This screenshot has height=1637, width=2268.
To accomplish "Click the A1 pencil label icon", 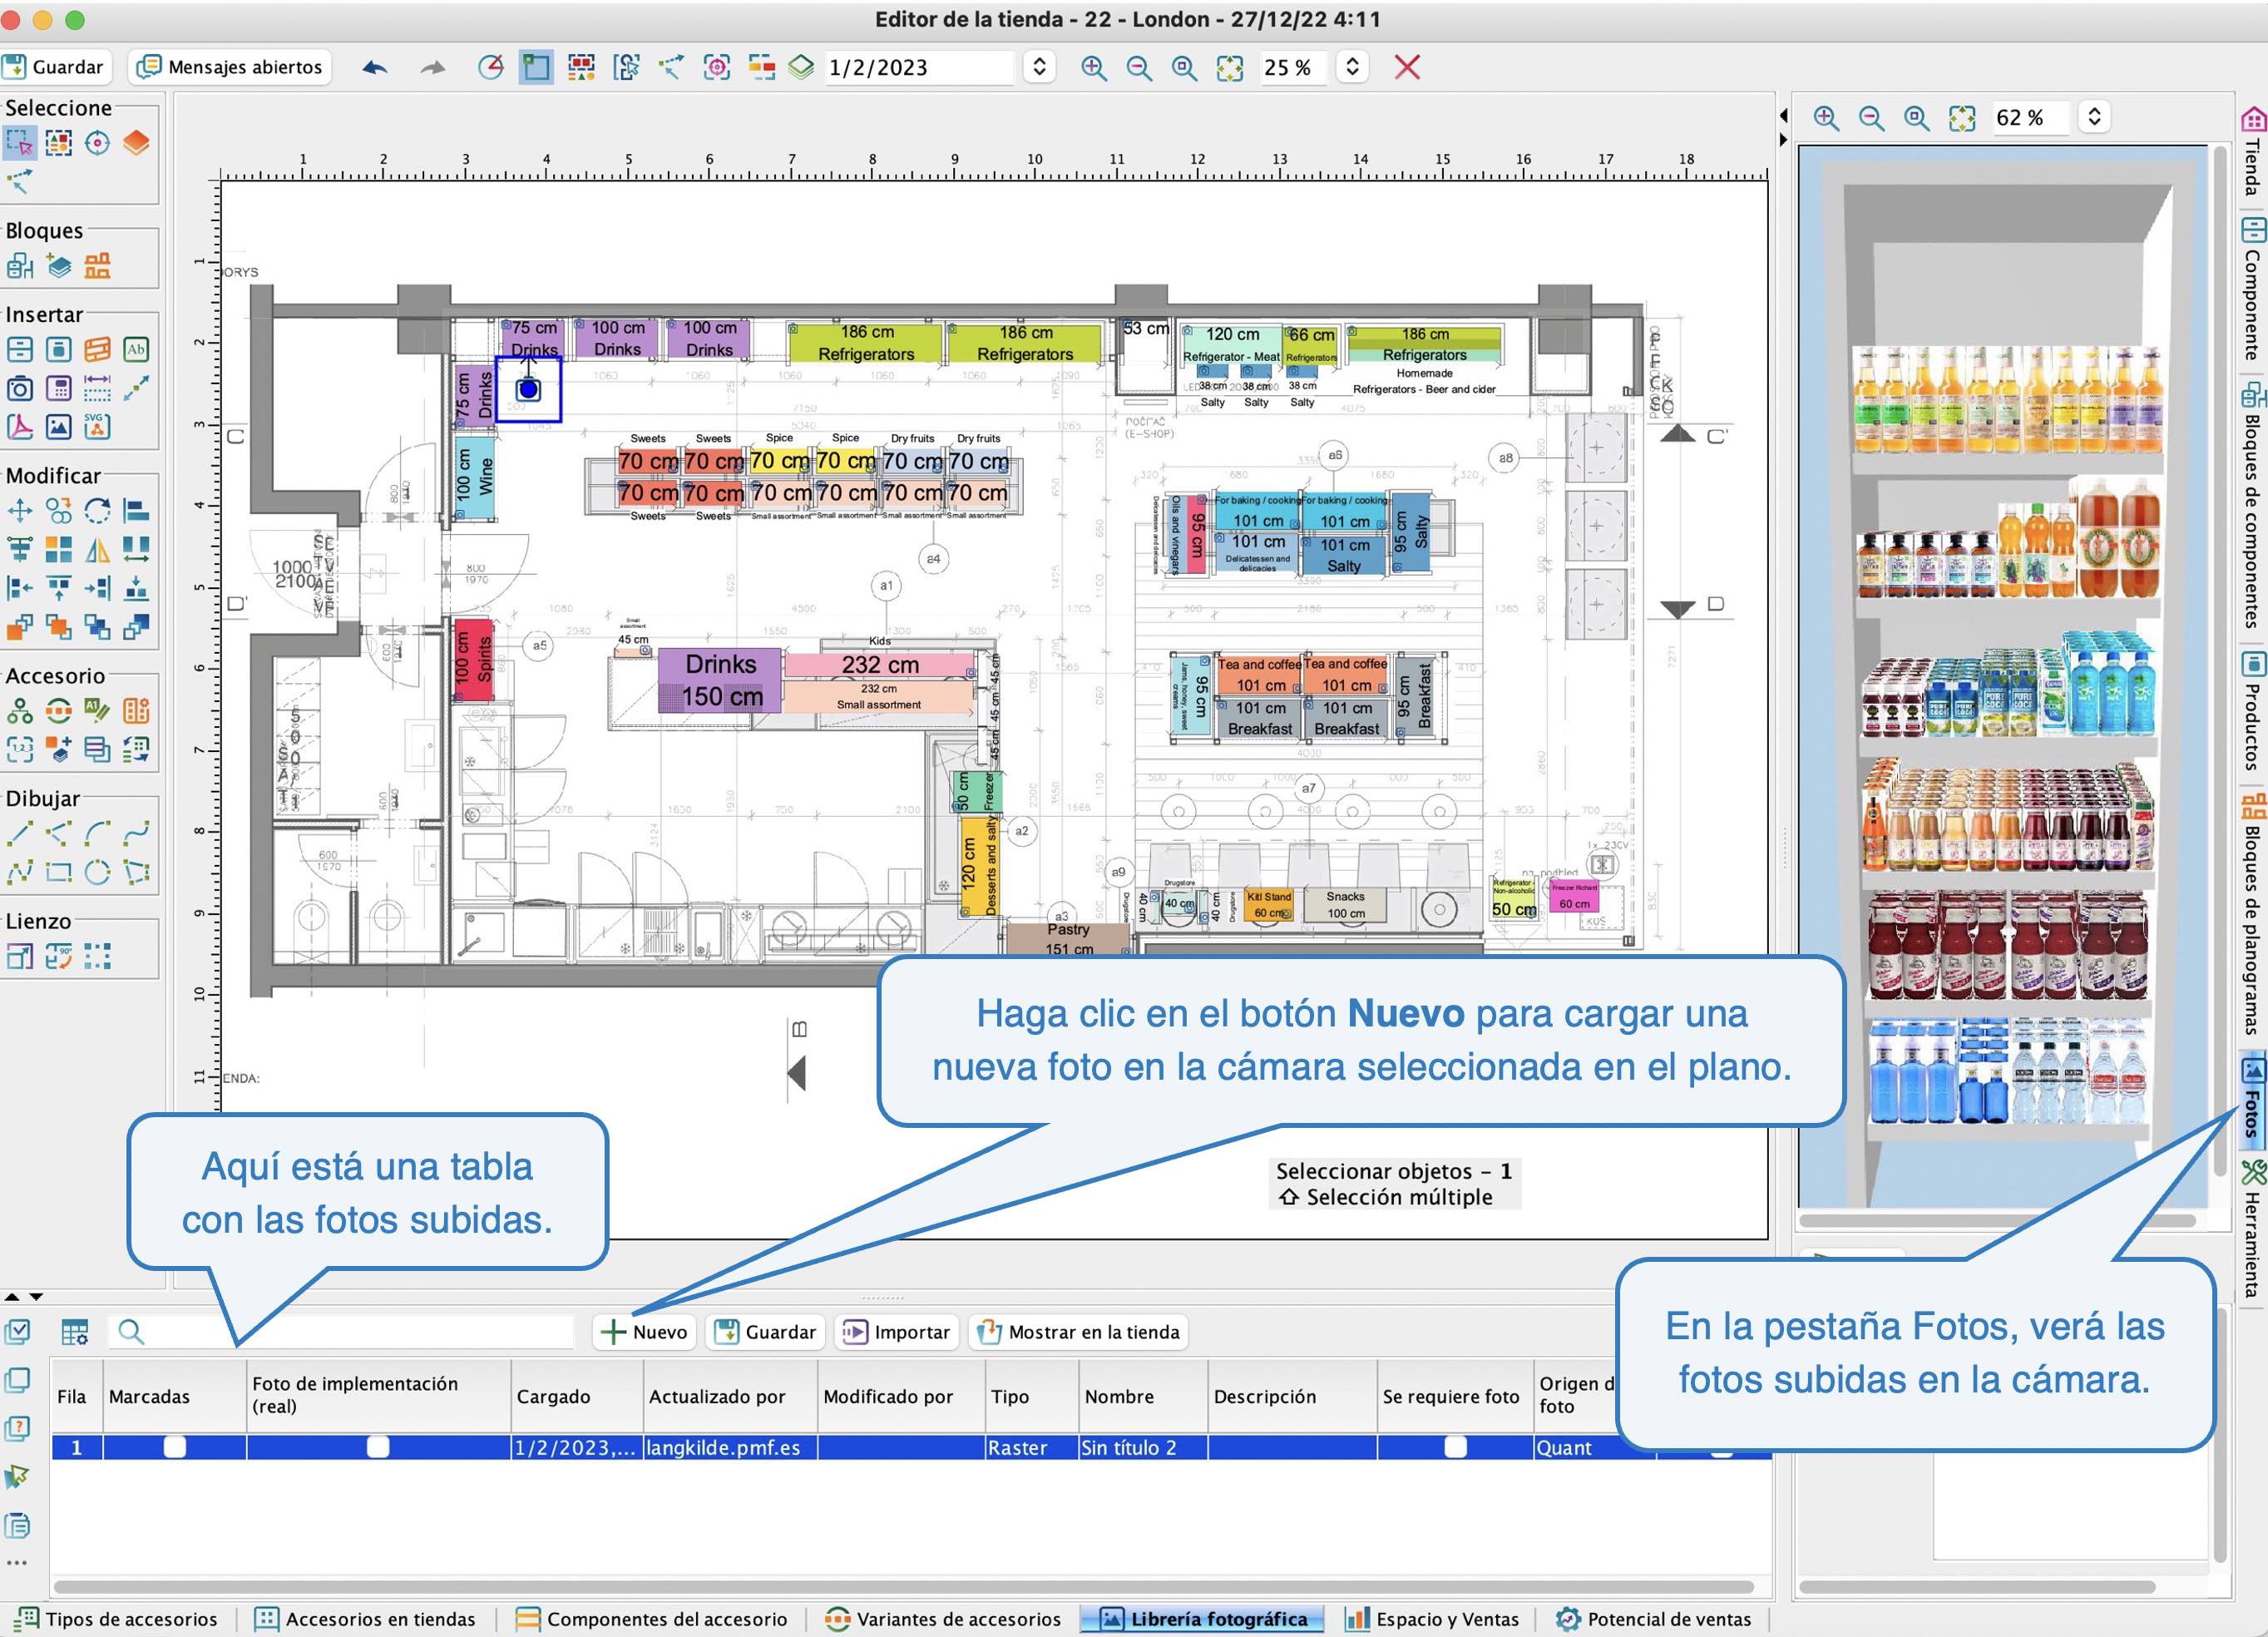I will (x=97, y=711).
